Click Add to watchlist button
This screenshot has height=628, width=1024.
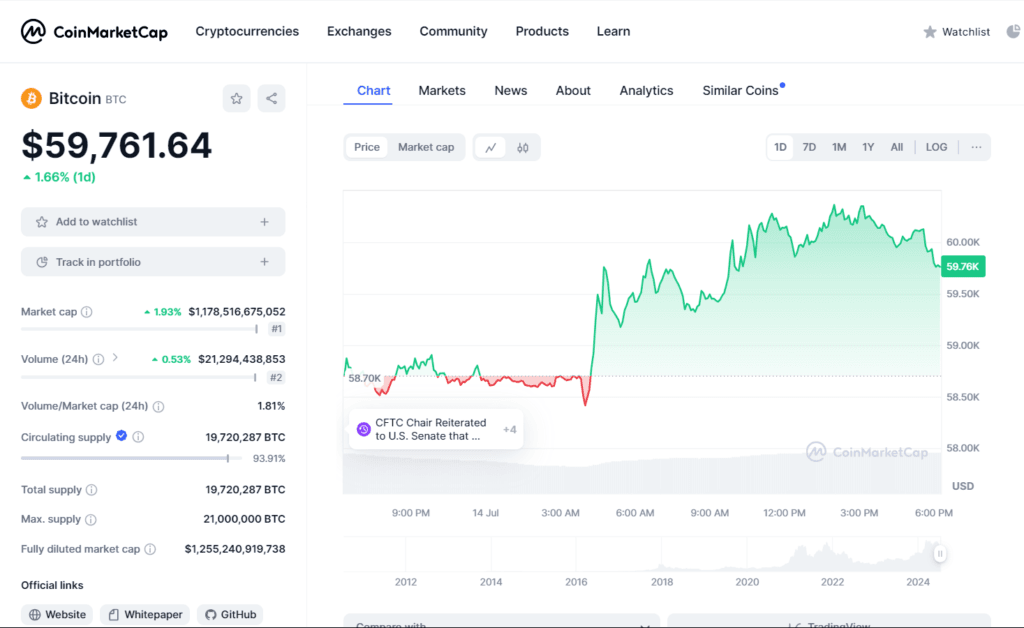(x=153, y=222)
